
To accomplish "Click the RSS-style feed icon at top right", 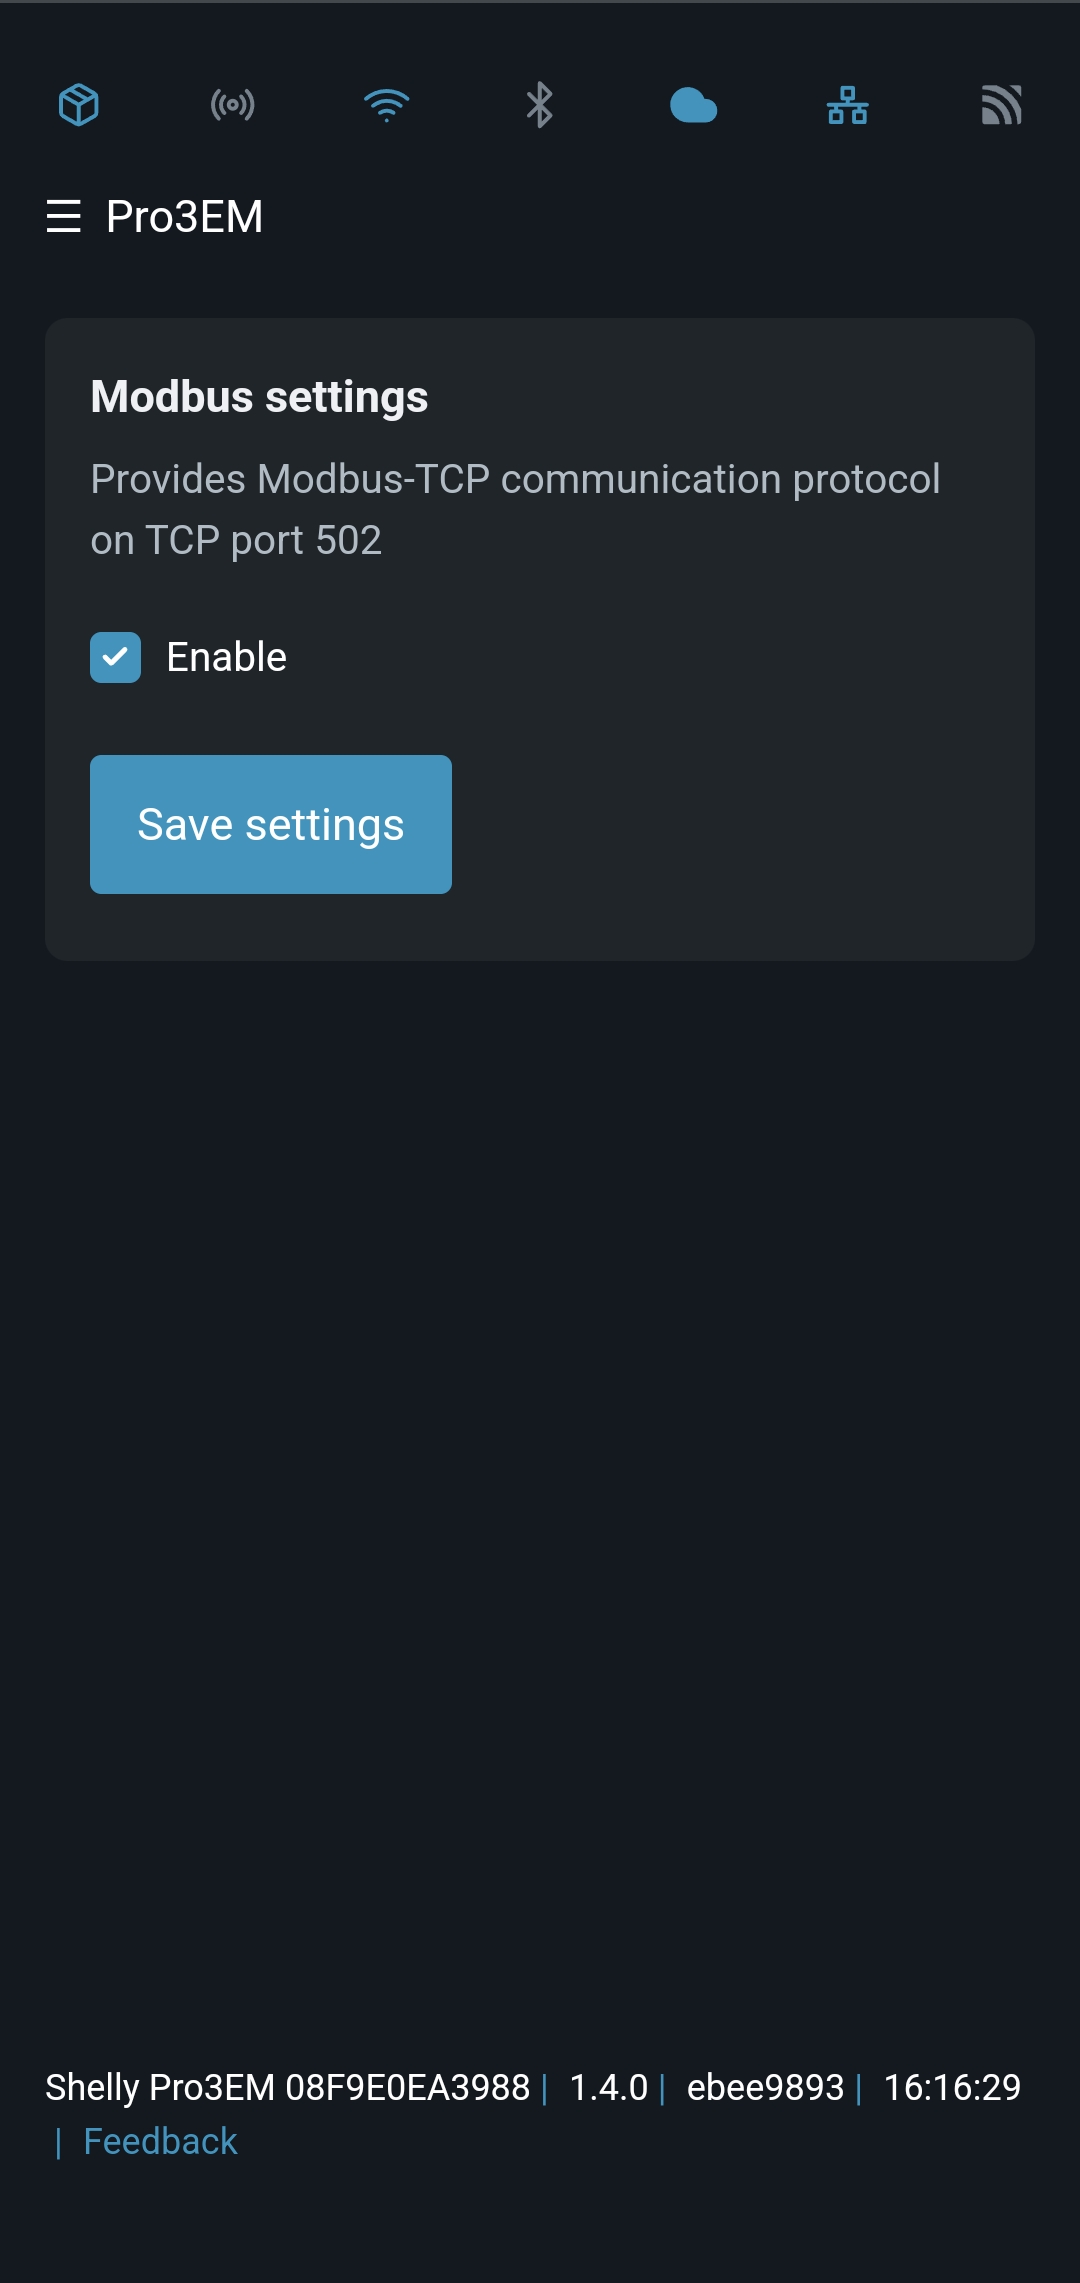I will click(1001, 105).
